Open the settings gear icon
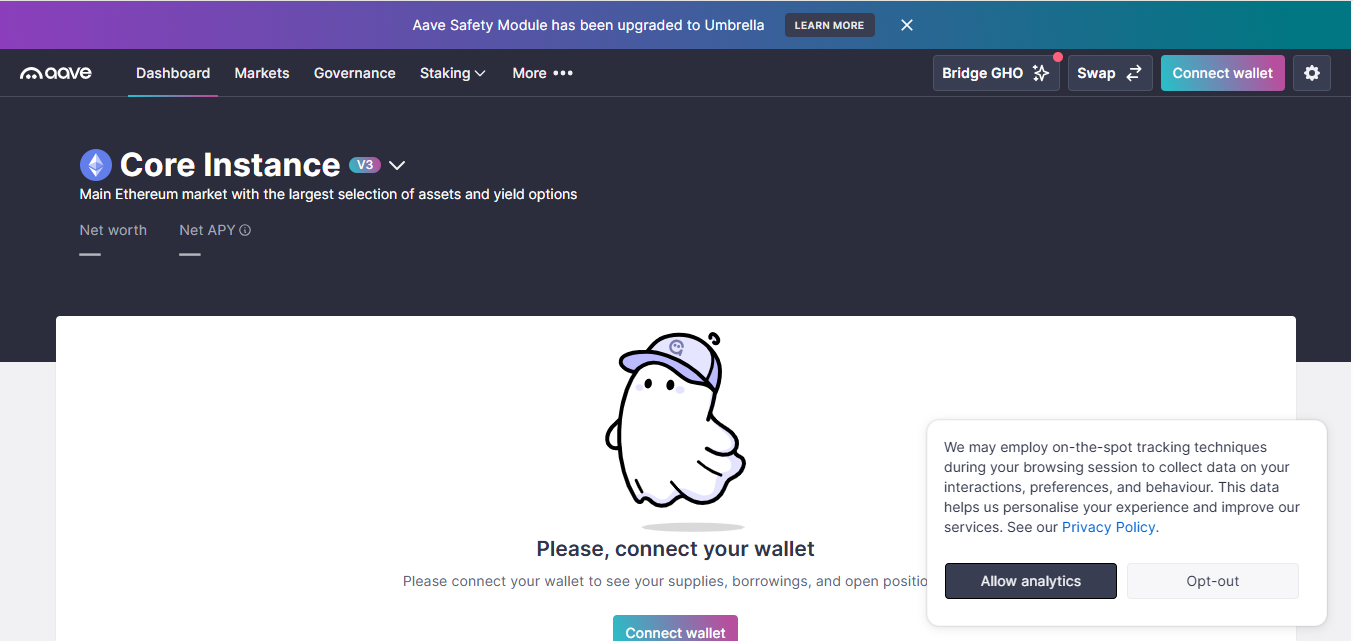This screenshot has height=641, width=1353. tap(1312, 73)
